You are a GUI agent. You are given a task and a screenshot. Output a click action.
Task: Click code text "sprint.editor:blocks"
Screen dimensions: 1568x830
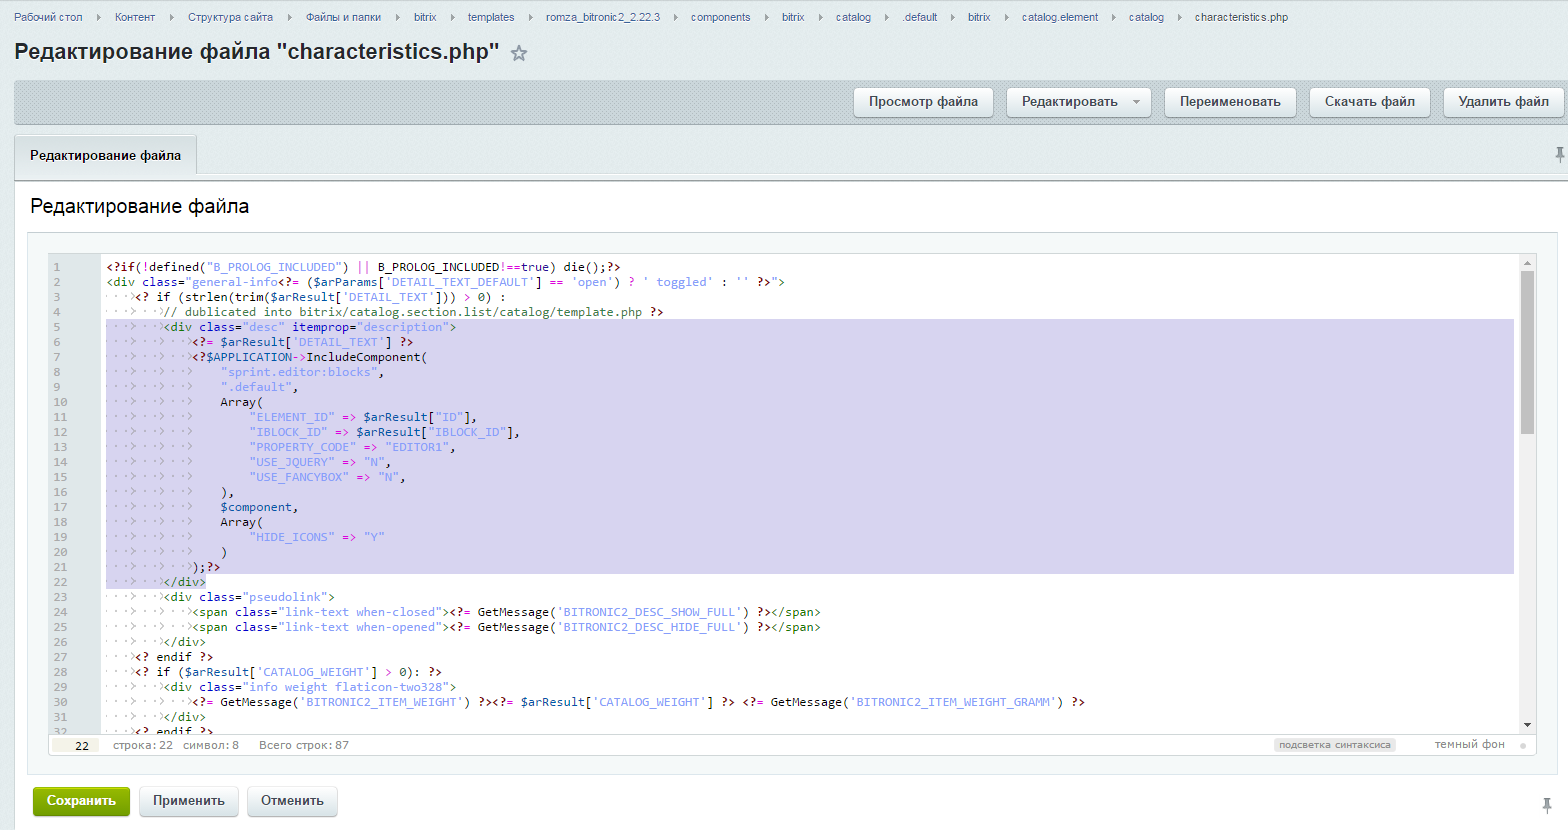[299, 372]
